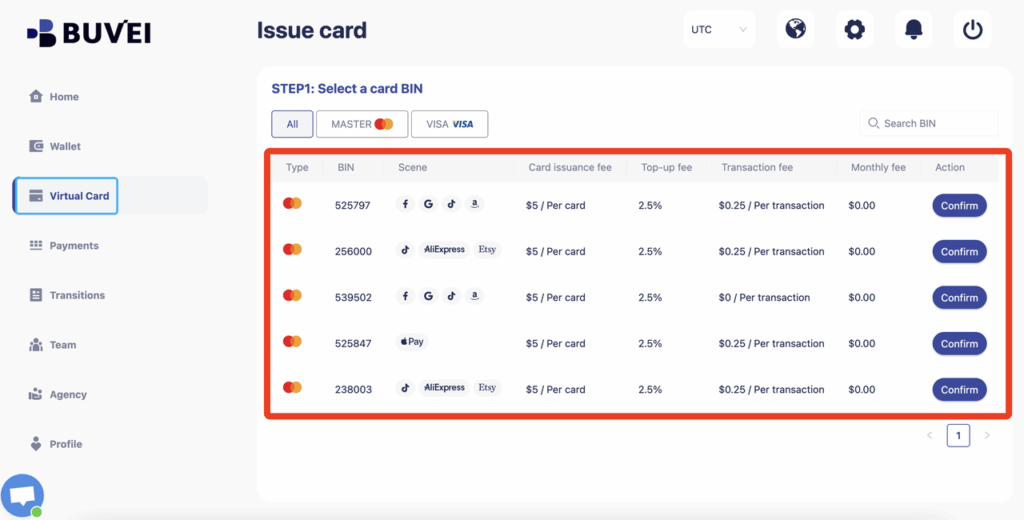Filter cards by VISA

[x=449, y=124]
